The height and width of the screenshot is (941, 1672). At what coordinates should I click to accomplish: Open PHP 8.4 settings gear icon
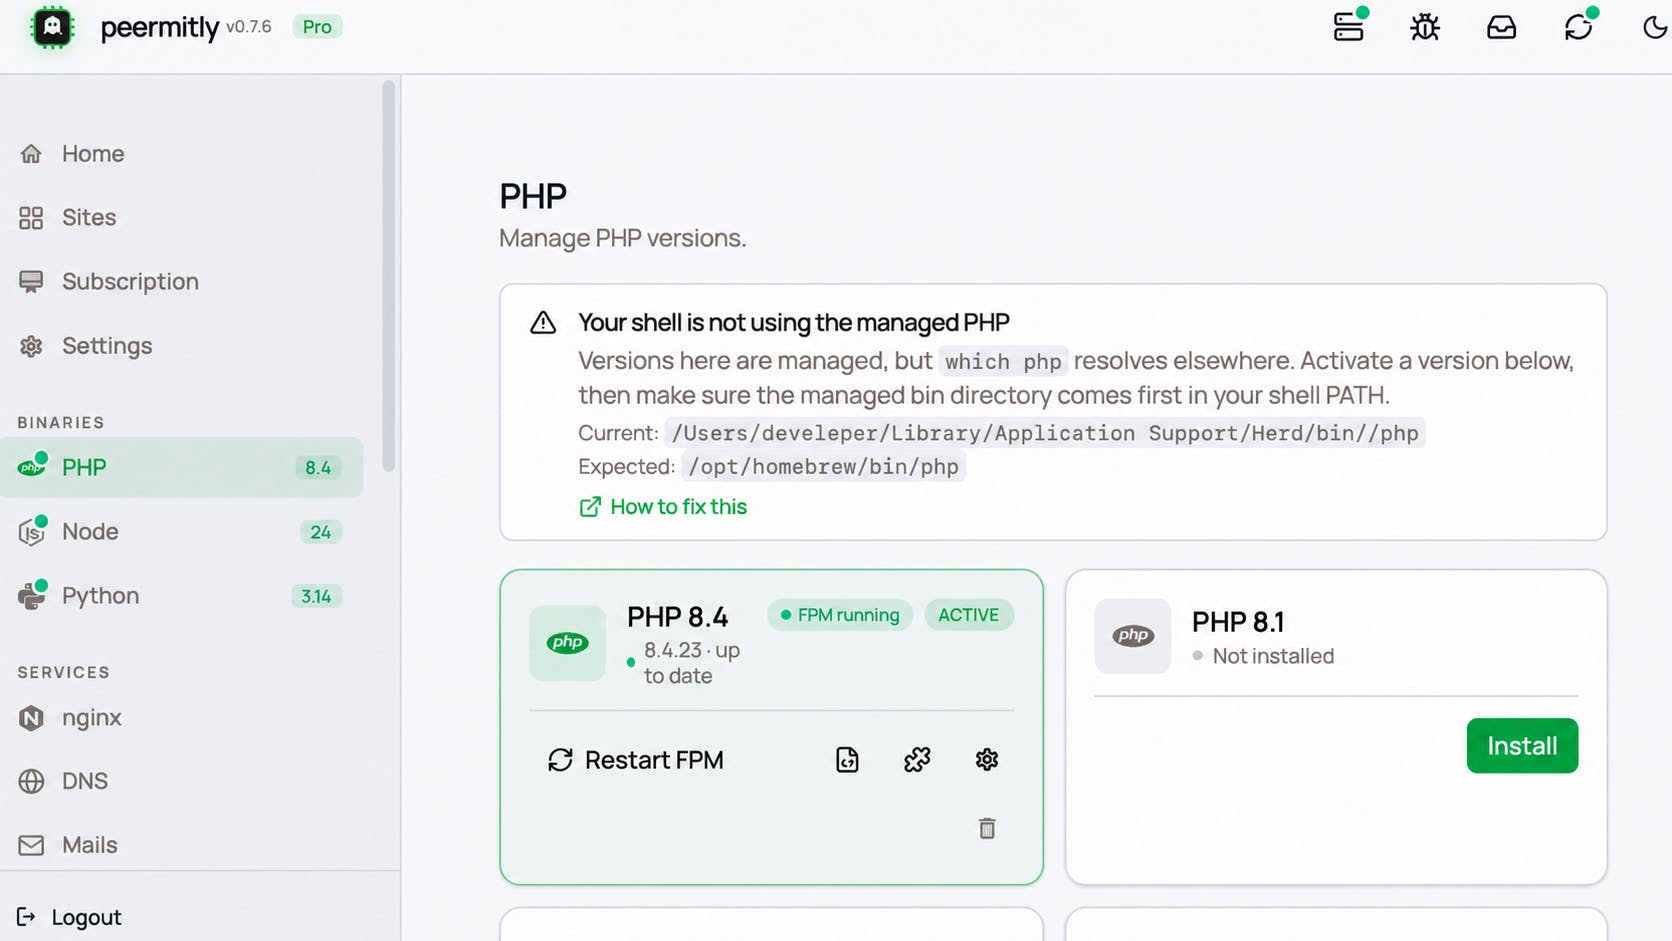987,760
